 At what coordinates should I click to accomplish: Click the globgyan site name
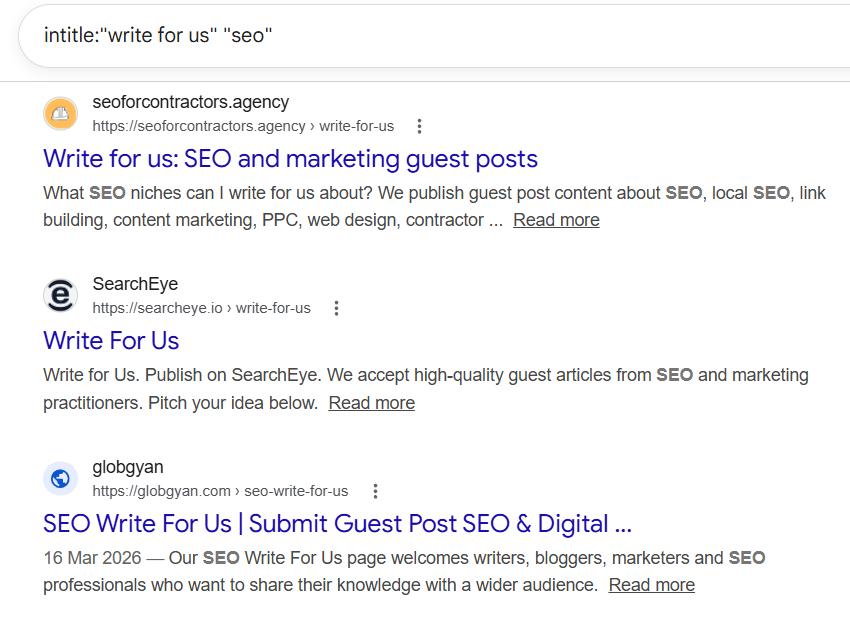point(128,467)
